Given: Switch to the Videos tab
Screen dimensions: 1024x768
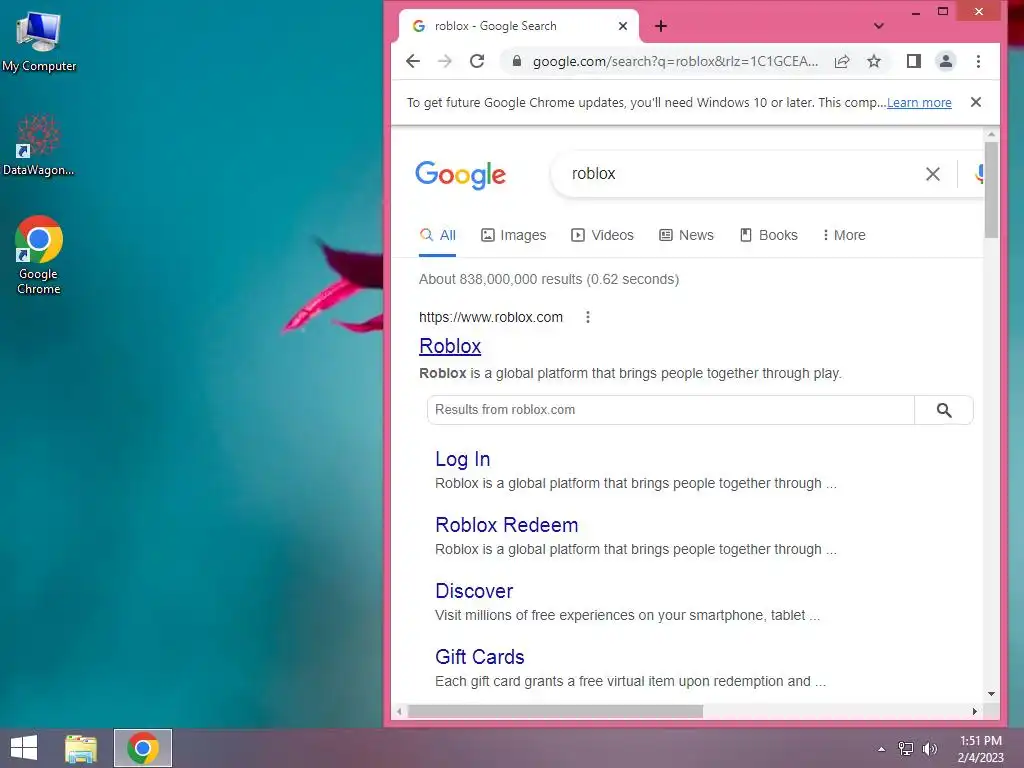Looking at the screenshot, I should tap(602, 235).
